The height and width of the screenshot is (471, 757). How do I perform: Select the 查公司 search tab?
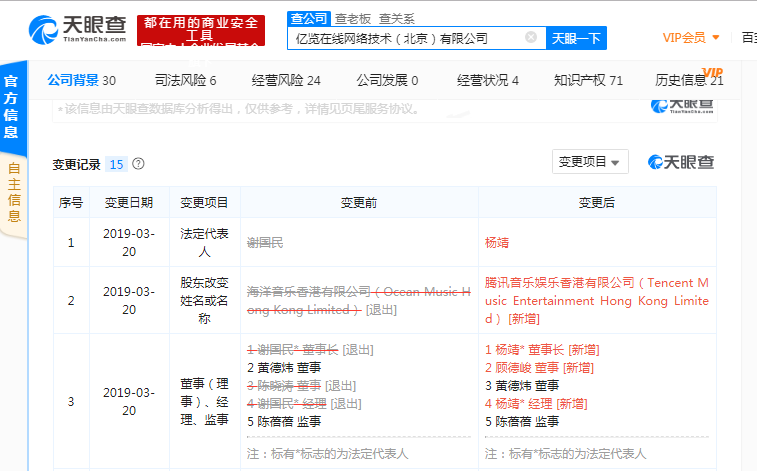point(309,18)
